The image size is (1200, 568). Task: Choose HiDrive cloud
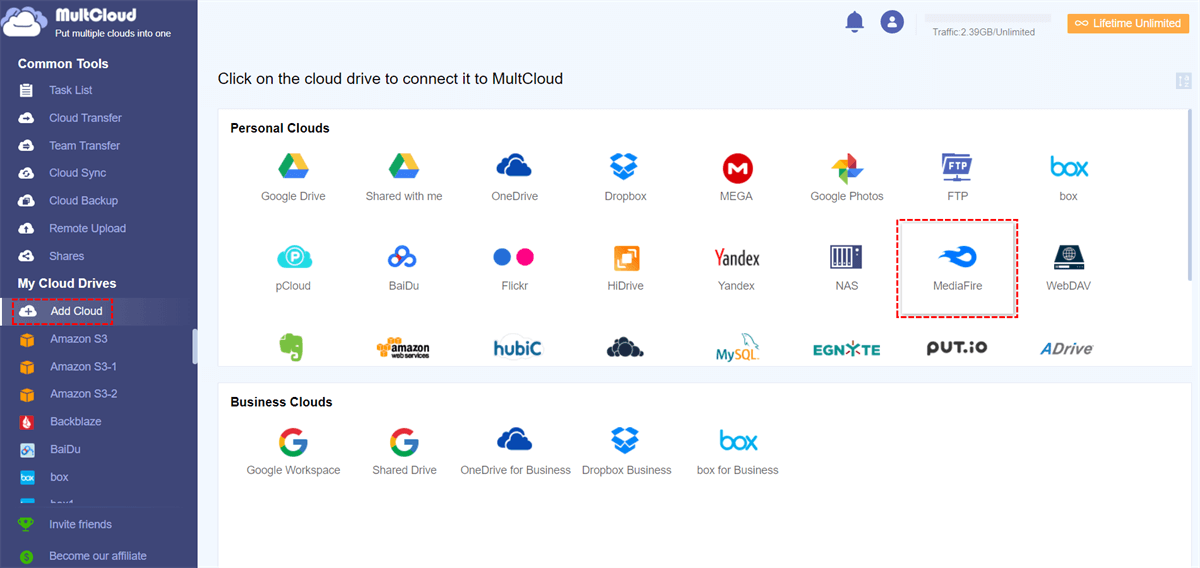pos(625,267)
